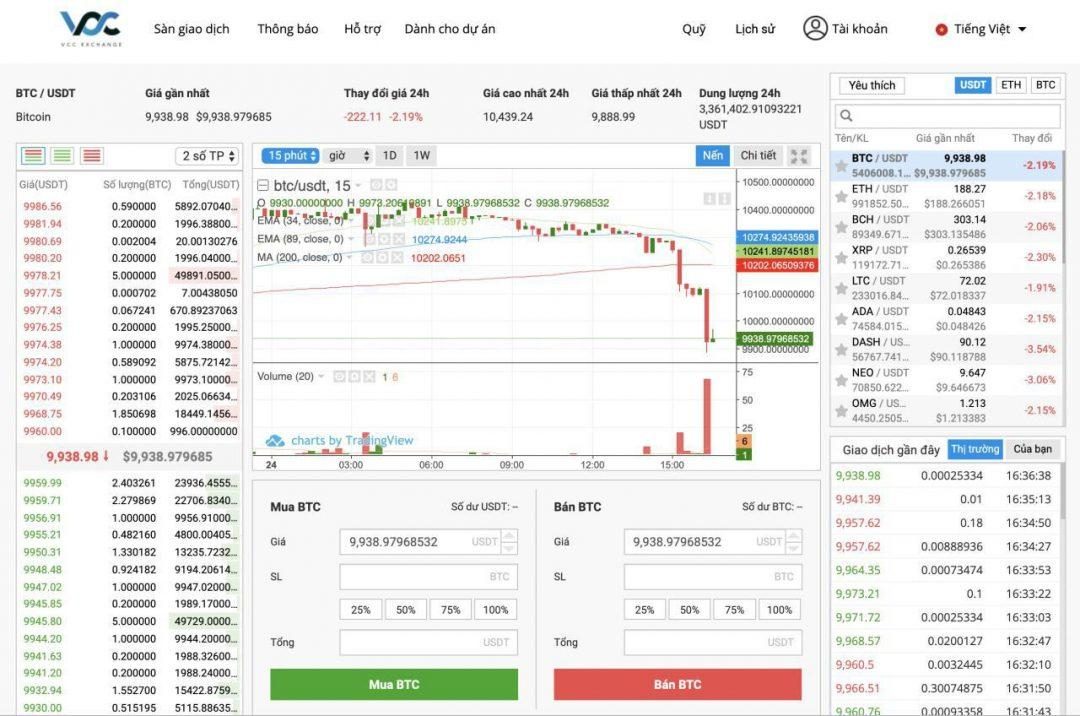Viewport: 1080px width, 716px height.
Task: Switch to the BTC market tab
Action: (x=1046, y=85)
